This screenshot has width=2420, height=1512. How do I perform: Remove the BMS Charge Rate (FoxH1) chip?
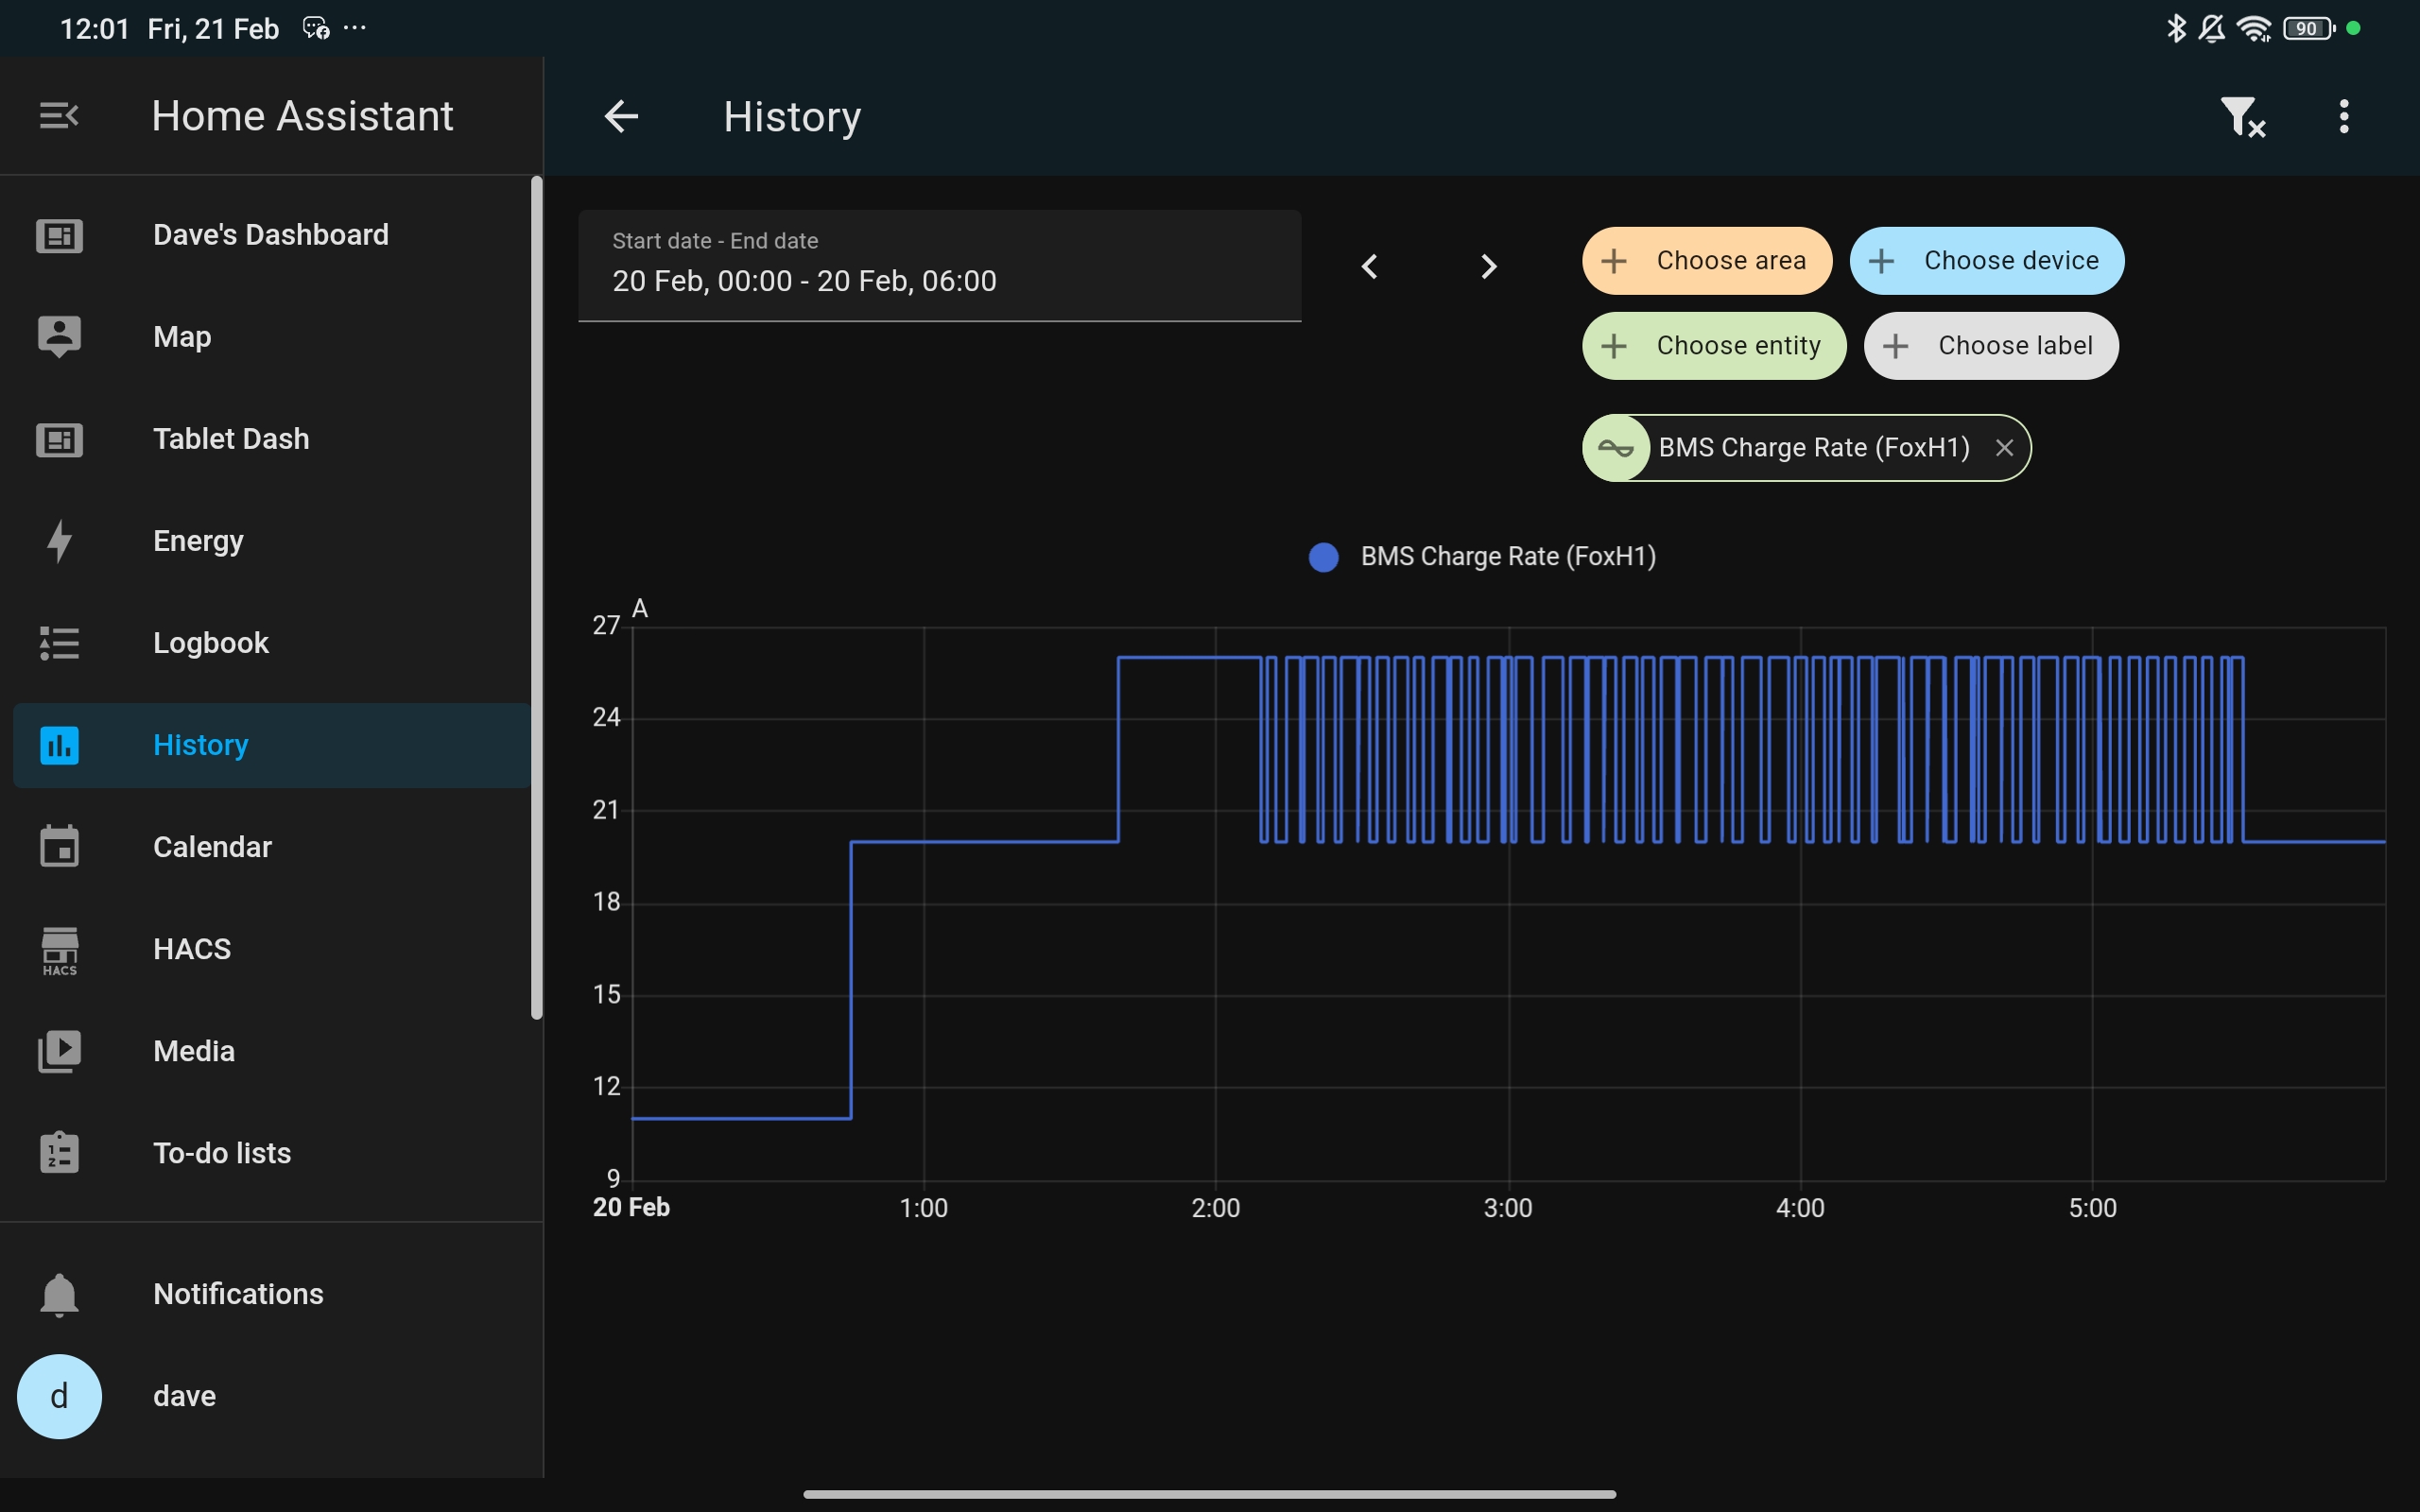(2004, 448)
